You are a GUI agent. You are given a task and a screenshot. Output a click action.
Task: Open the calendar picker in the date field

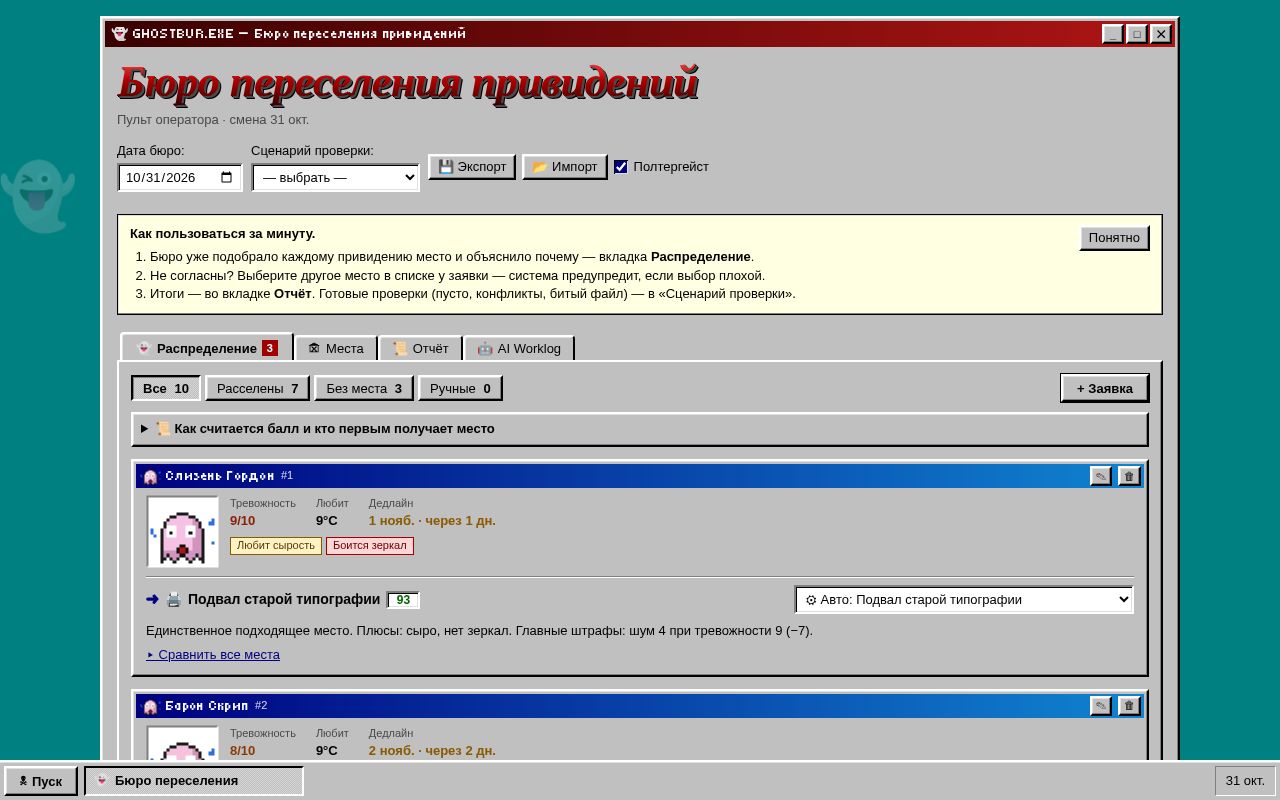click(227, 177)
